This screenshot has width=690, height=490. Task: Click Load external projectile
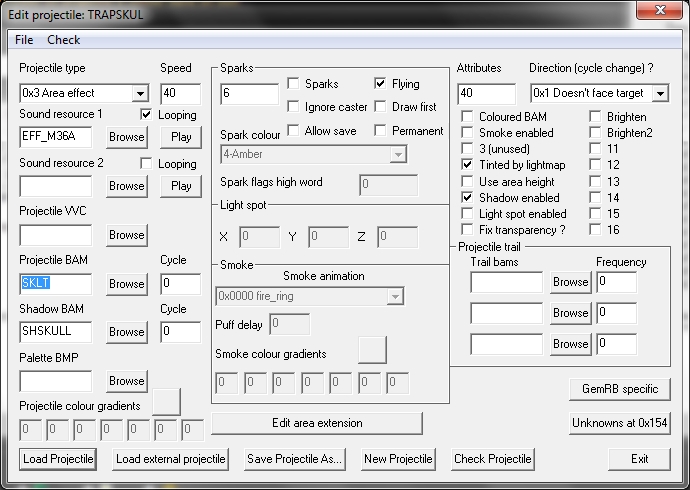[171, 459]
